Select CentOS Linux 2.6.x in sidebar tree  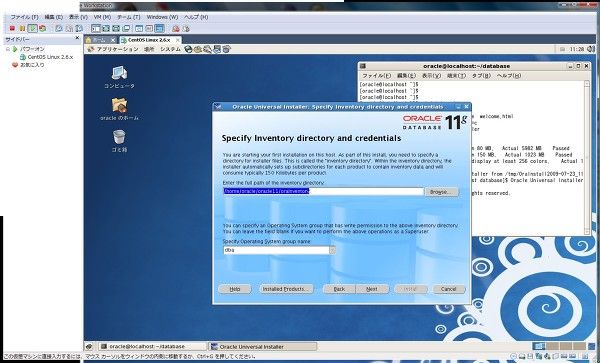pos(46,57)
